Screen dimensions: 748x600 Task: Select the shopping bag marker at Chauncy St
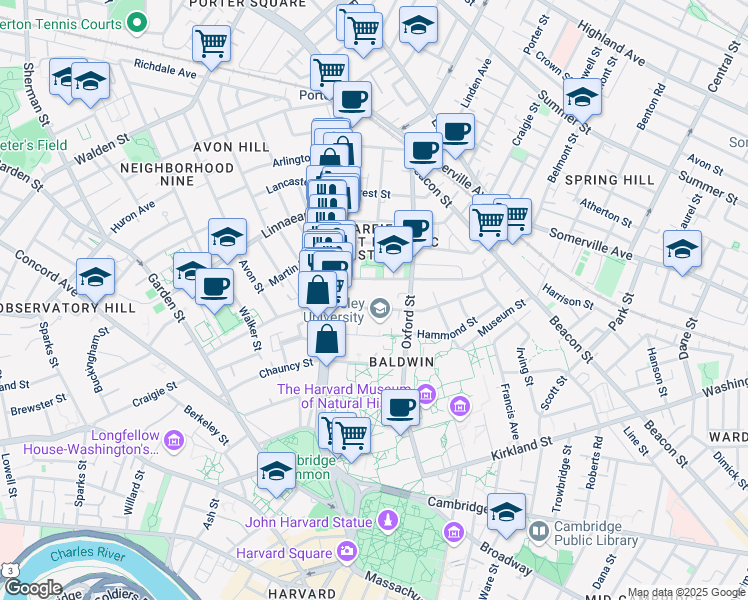tap(326, 339)
